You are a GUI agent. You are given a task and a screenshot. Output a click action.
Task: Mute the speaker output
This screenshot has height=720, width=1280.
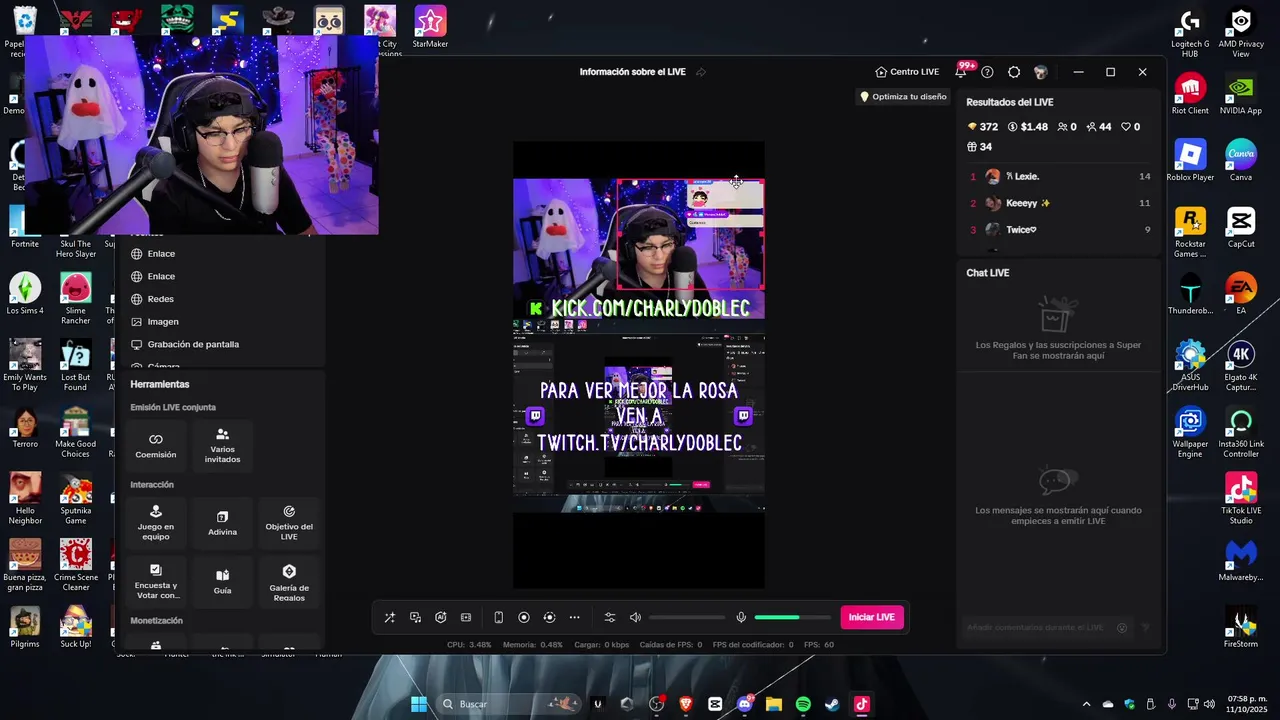tap(635, 617)
